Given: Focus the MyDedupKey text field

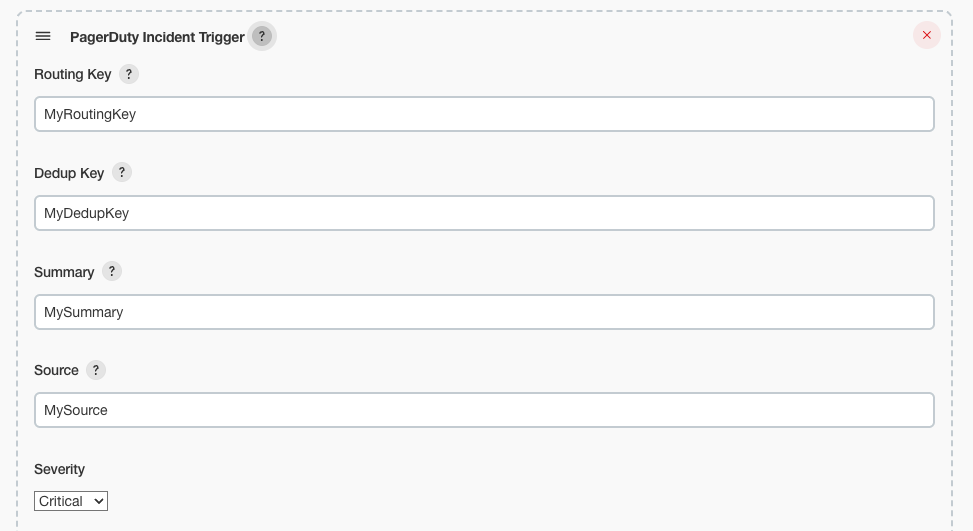Looking at the screenshot, I should (484, 213).
